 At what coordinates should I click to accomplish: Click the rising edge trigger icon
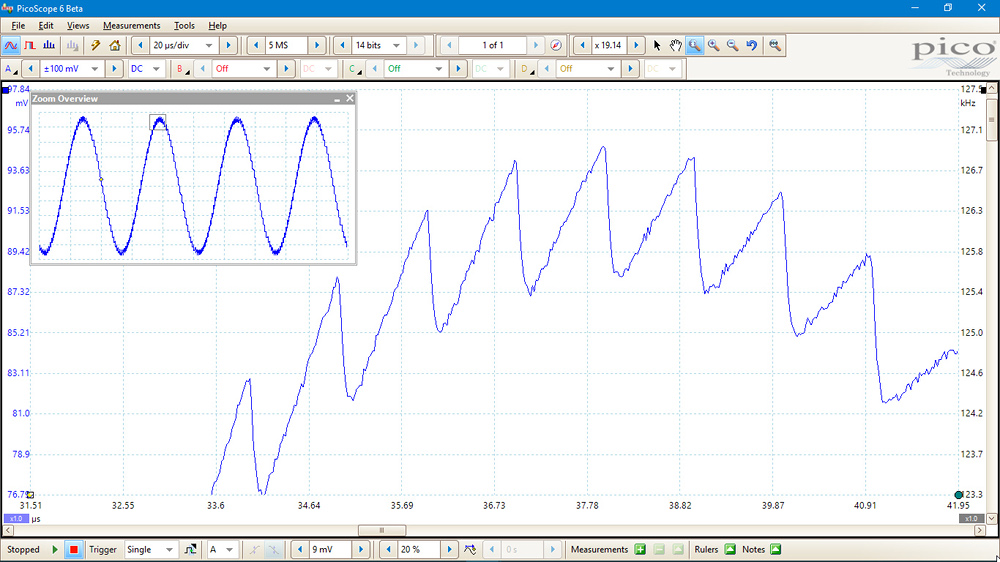tap(254, 549)
